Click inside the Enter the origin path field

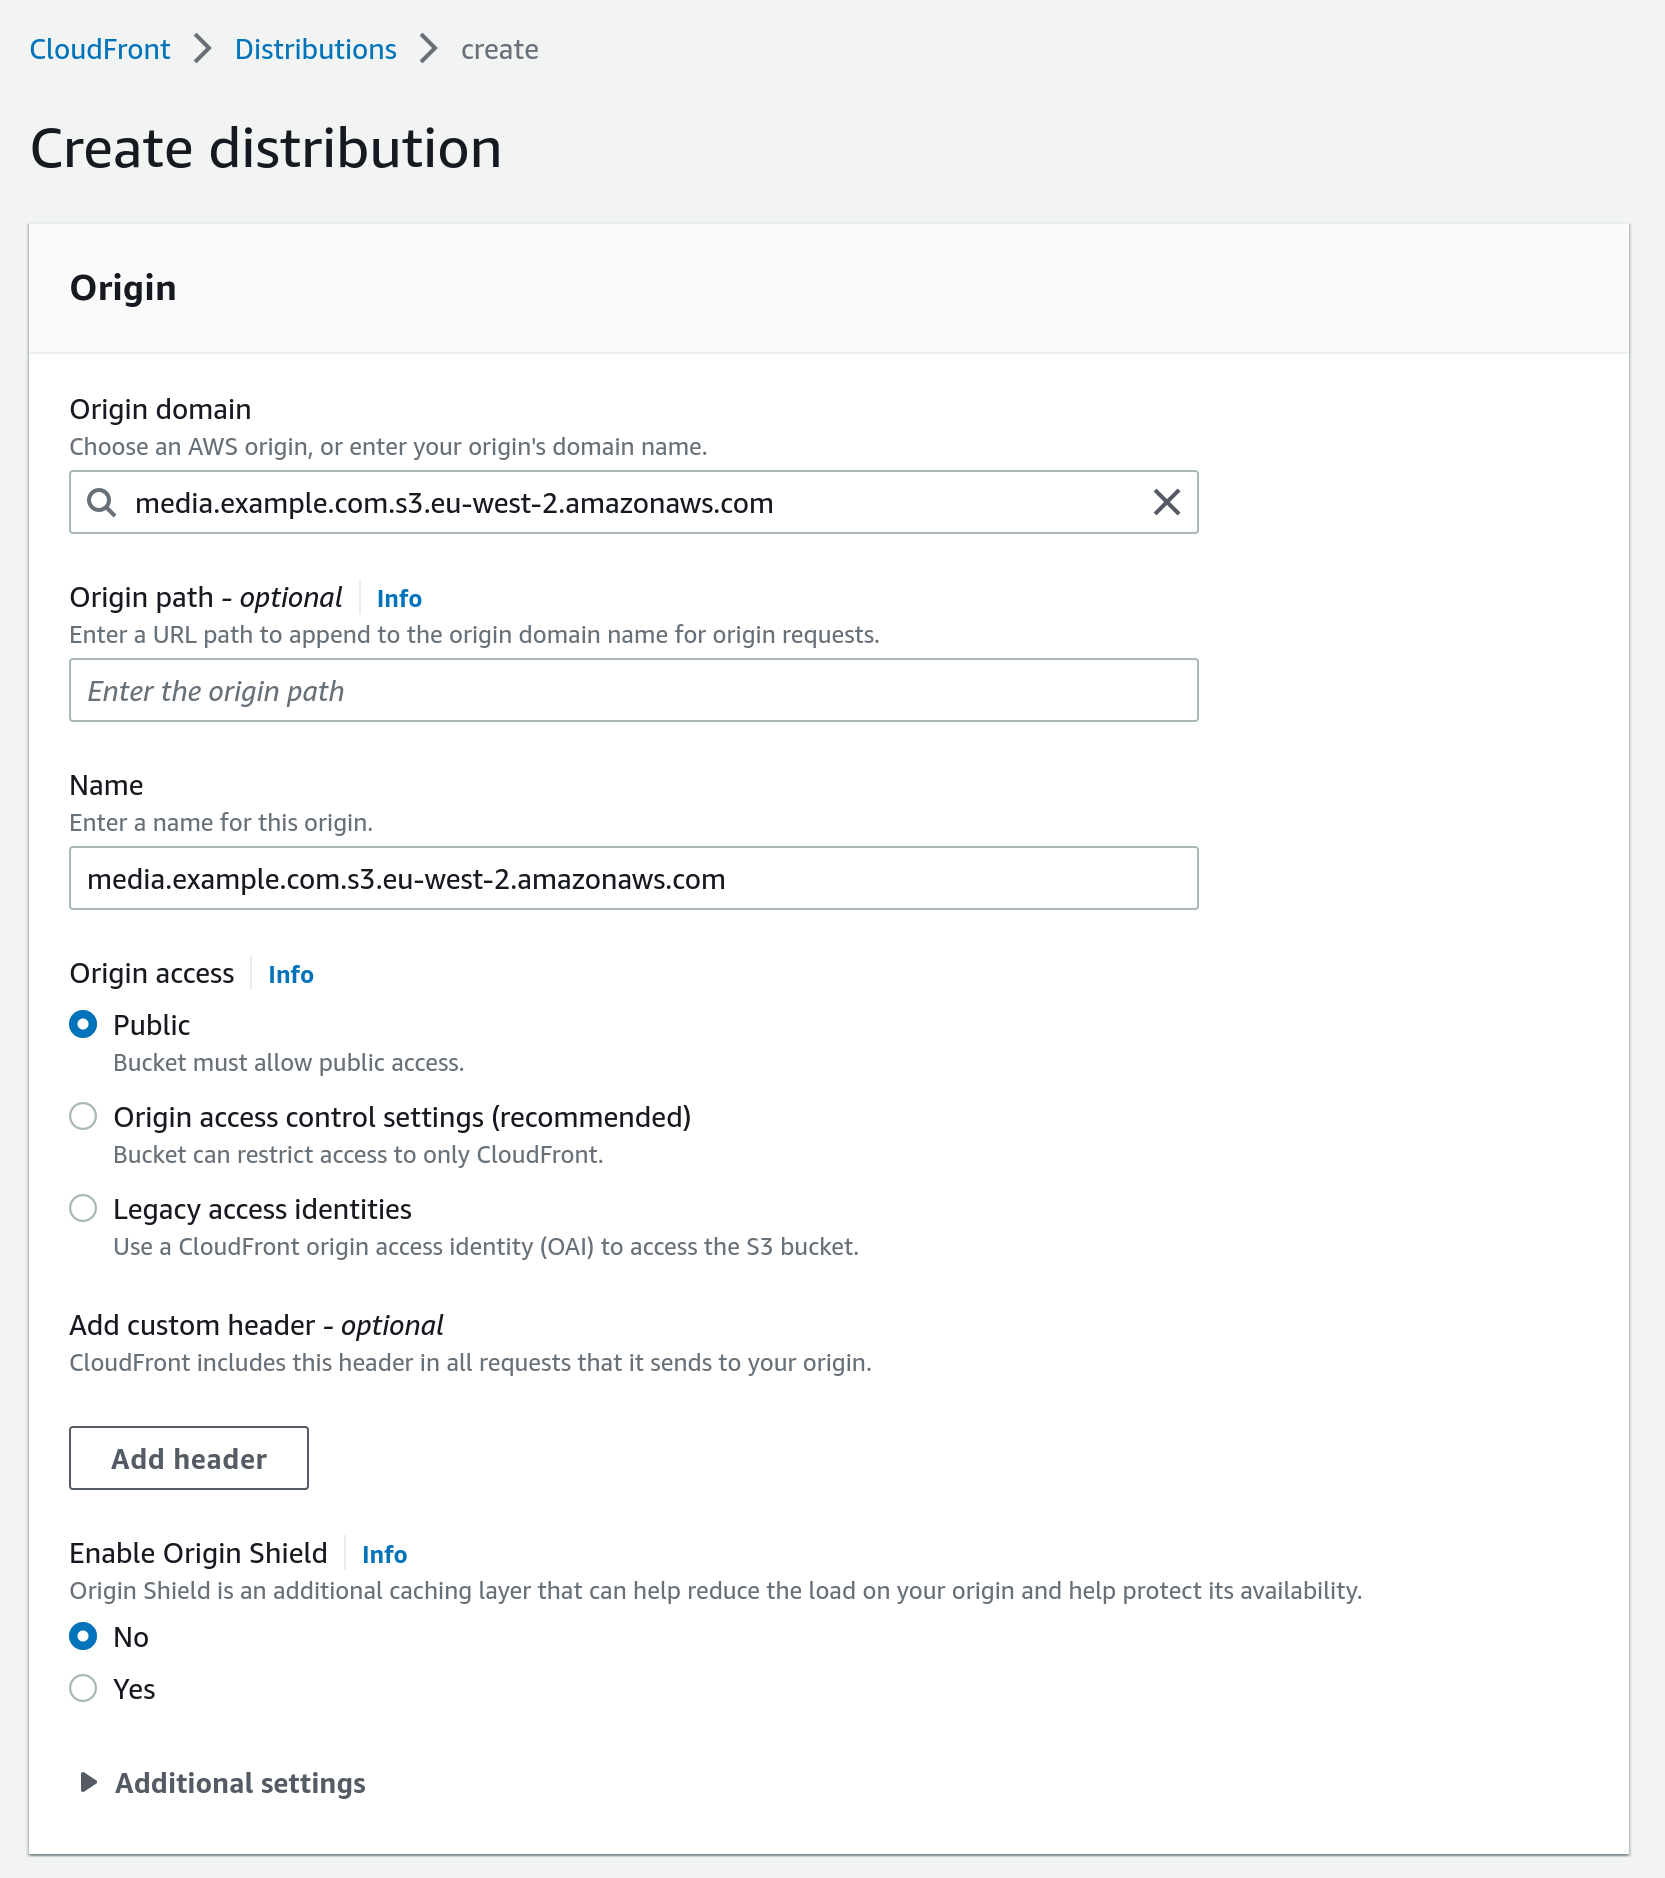[632, 690]
